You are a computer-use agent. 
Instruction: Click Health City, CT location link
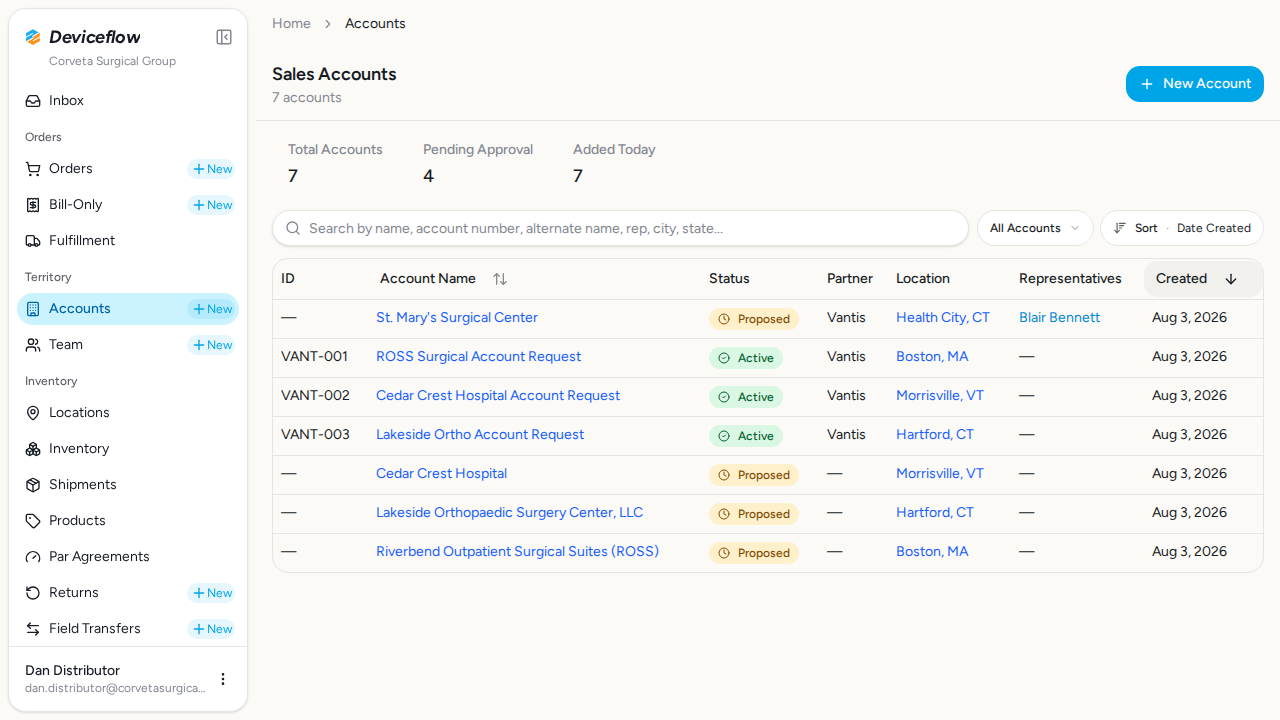(x=943, y=318)
